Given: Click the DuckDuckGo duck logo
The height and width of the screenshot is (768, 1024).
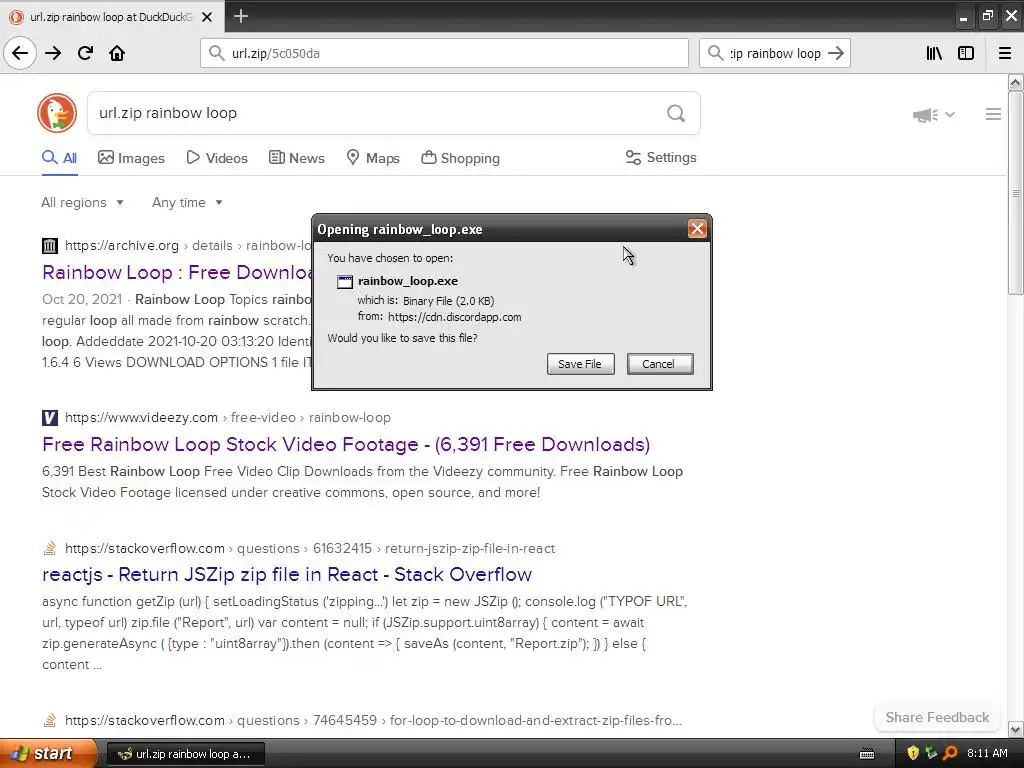Looking at the screenshot, I should coord(57,113).
